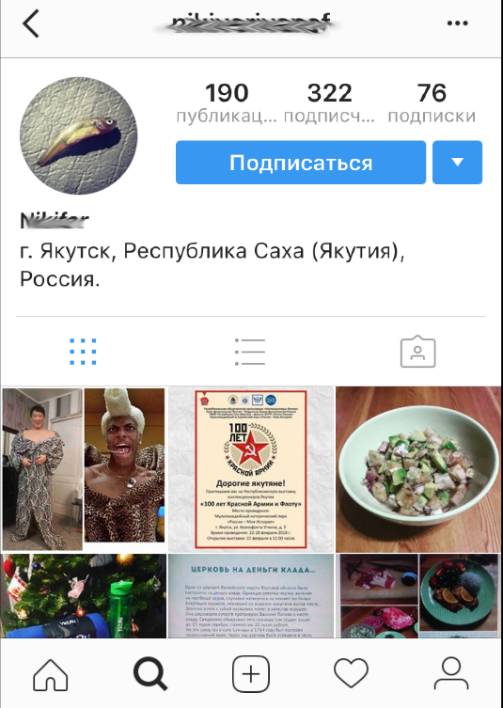503x708 pixels.
Task: Show tagged photos tab
Action: (x=418, y=351)
